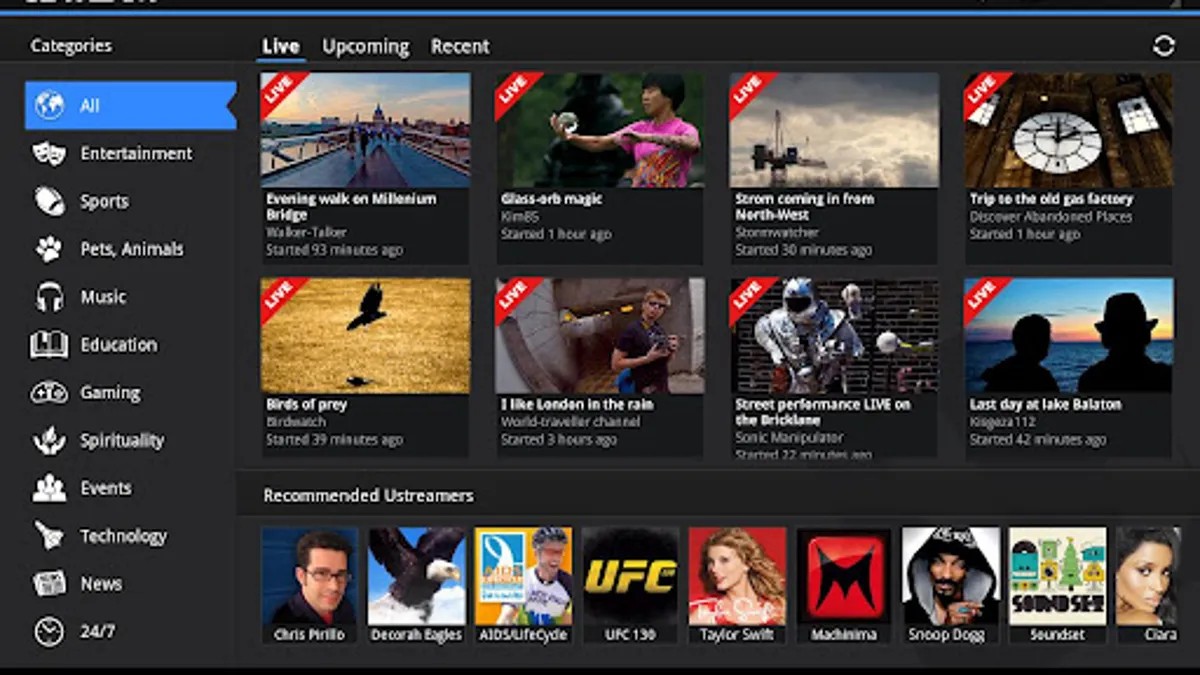Viewport: 1200px width, 675px height.
Task: Click title 'Trip to the old gas factory'
Action: pyautogui.click(x=1051, y=199)
